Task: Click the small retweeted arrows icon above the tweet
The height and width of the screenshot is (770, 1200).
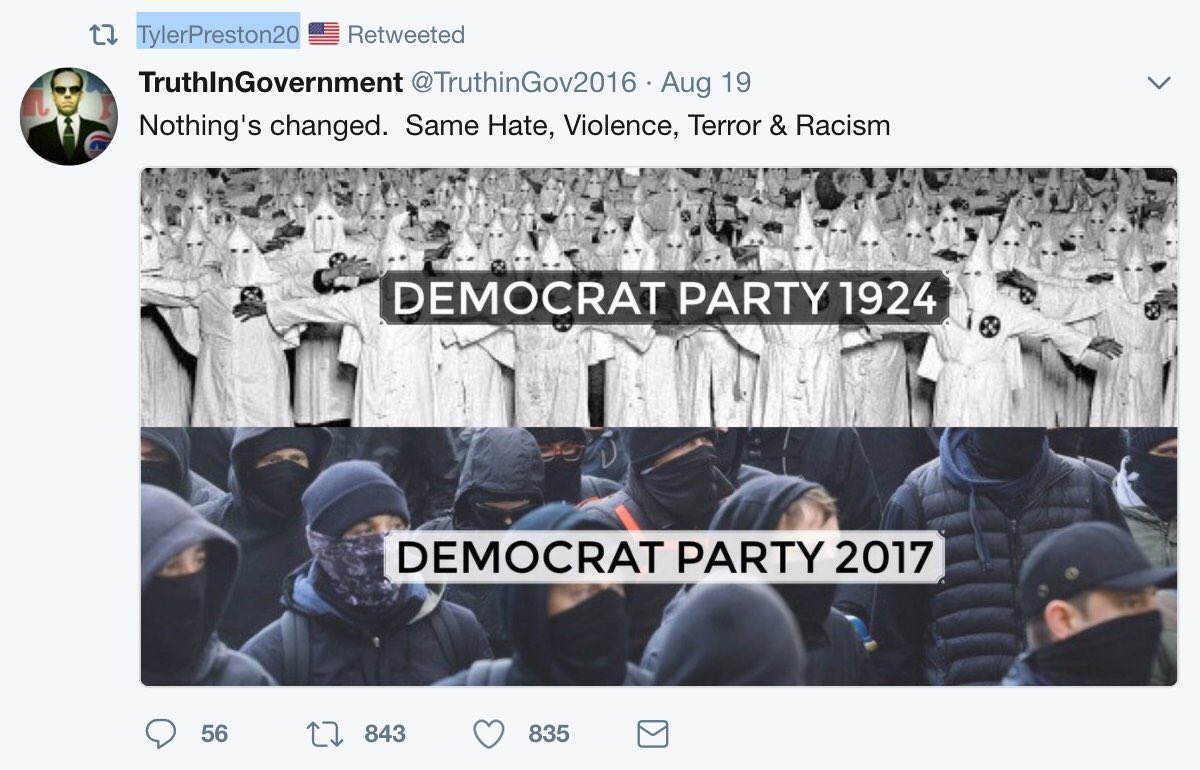Action: pyautogui.click(x=103, y=35)
